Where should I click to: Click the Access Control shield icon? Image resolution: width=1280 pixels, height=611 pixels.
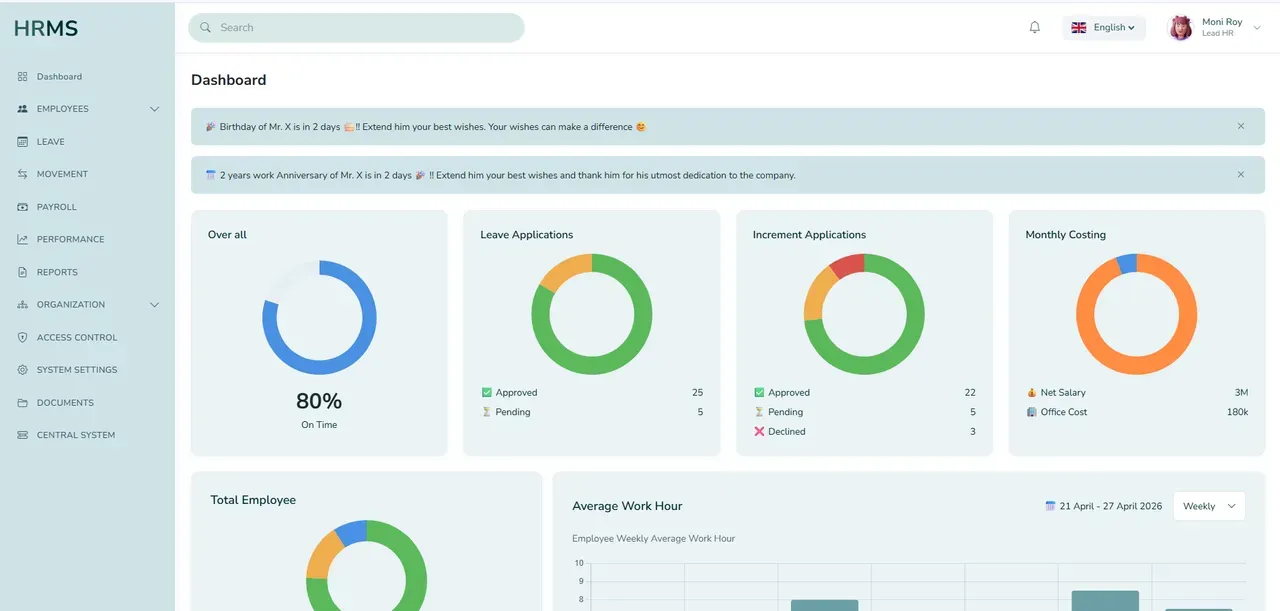click(x=22, y=338)
